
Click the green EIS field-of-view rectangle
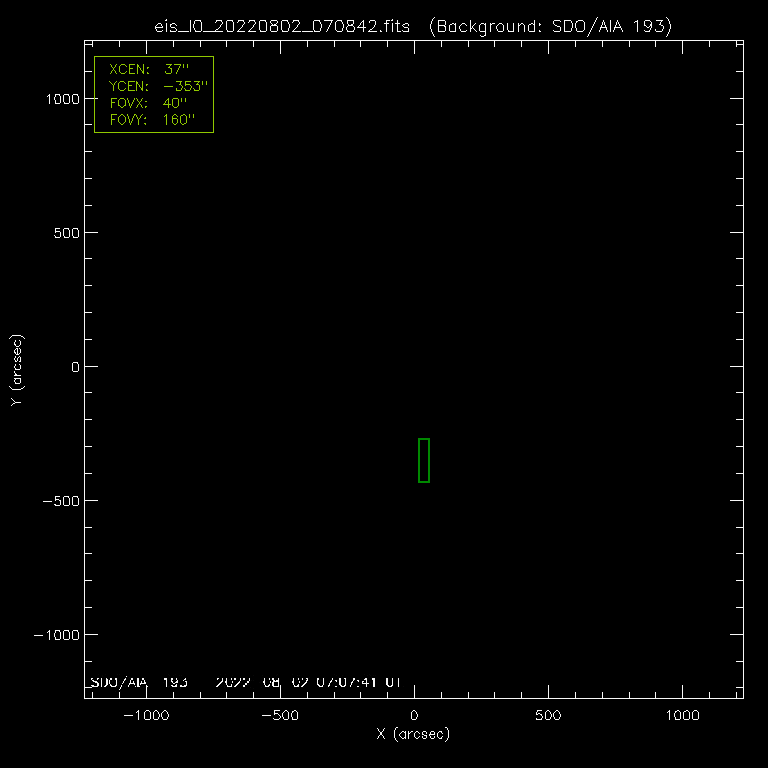tap(424, 460)
